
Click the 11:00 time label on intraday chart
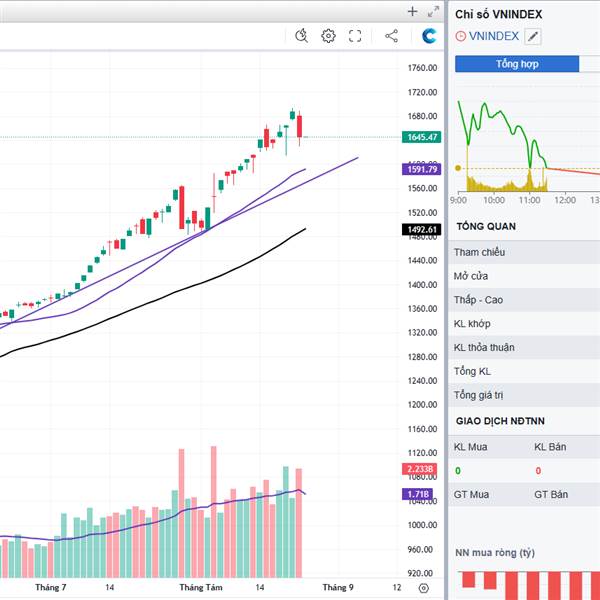tap(529, 200)
